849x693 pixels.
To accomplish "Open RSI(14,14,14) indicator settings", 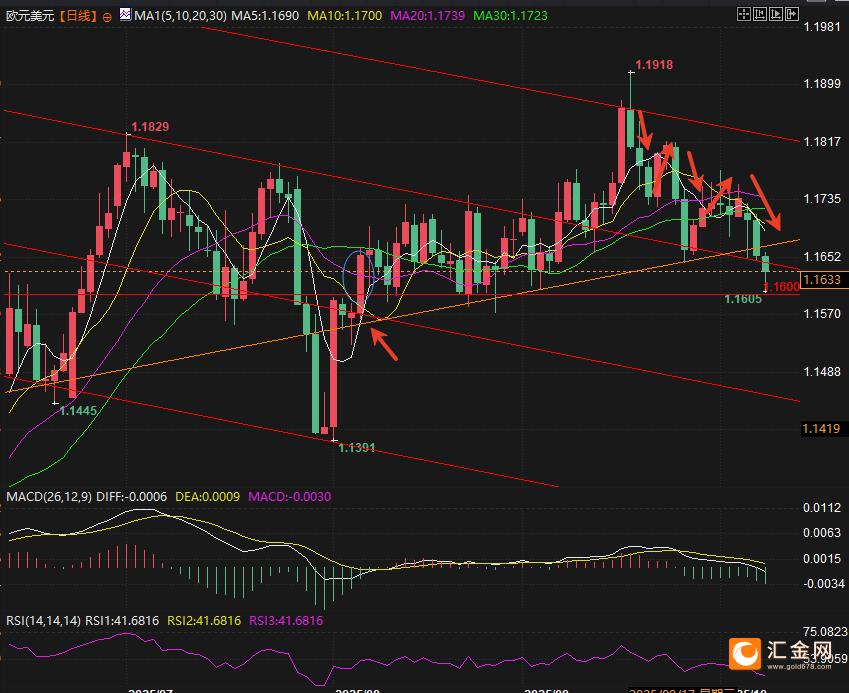I will click(43, 620).
